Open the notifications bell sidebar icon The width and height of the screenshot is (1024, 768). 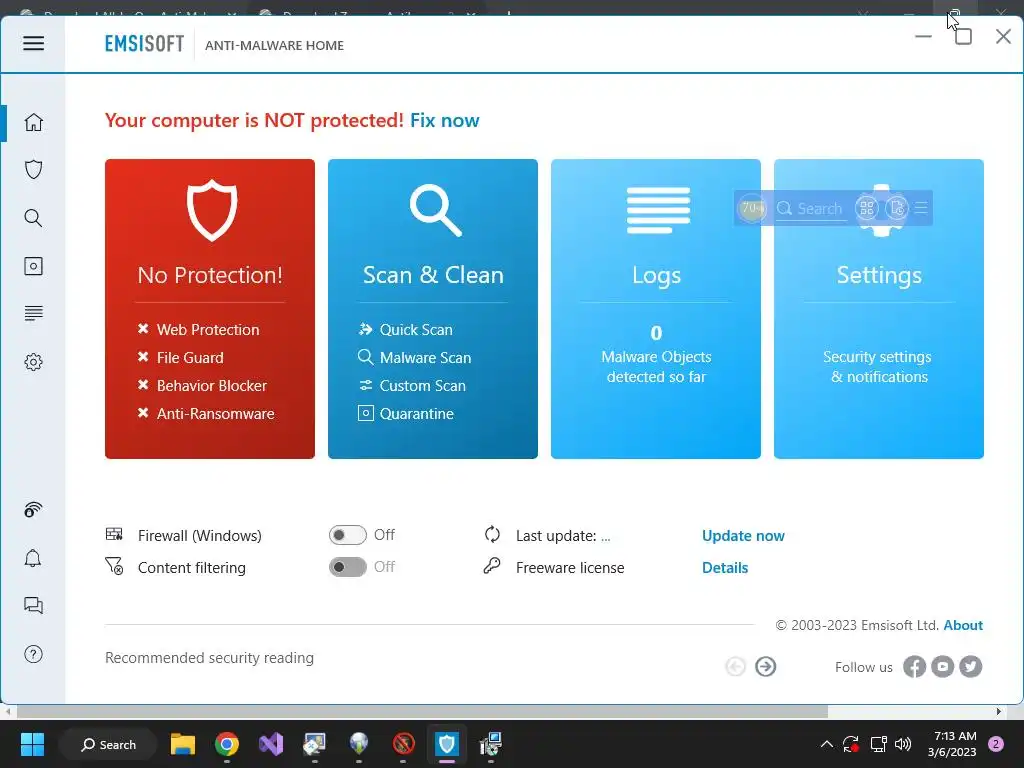click(33, 558)
